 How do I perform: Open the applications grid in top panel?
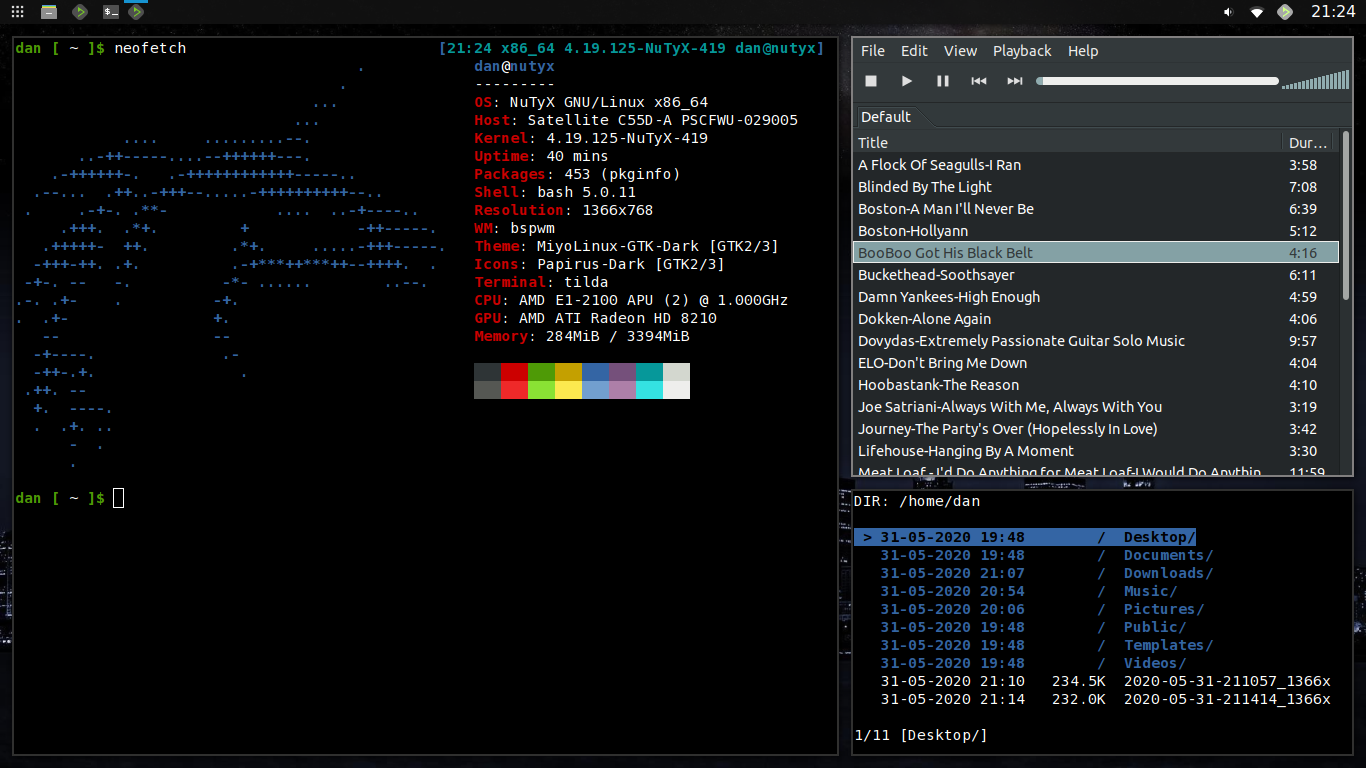click(x=17, y=12)
